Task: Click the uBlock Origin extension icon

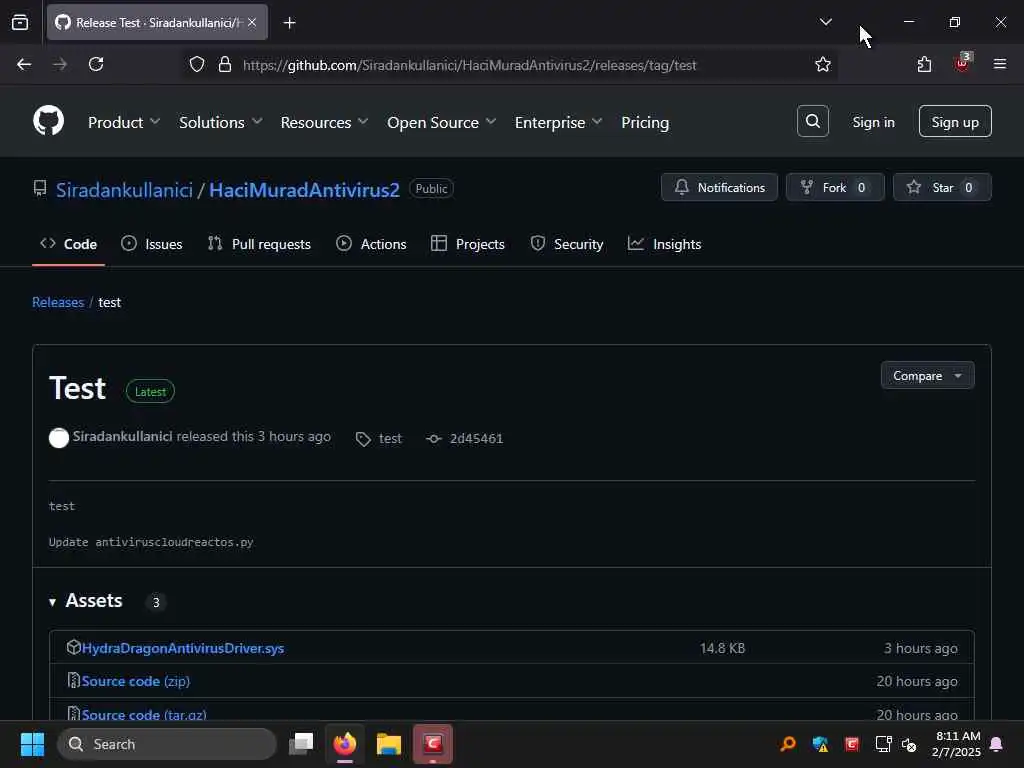Action: pyautogui.click(x=962, y=63)
